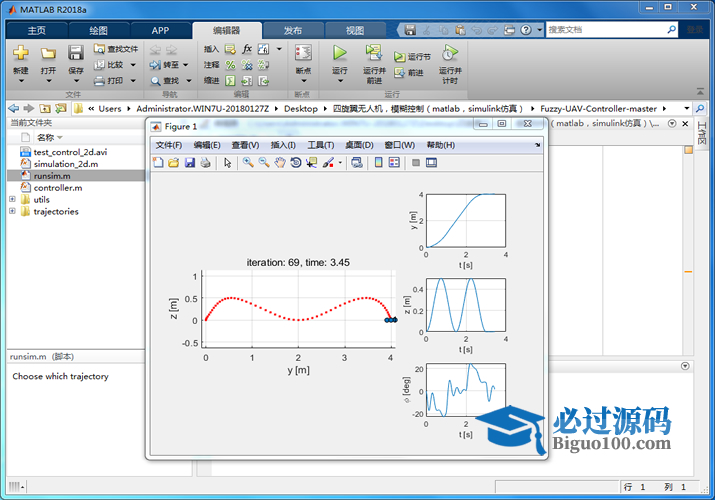Print the figure from Figure toolbar
Screen dimensions: 715x500
point(206,163)
